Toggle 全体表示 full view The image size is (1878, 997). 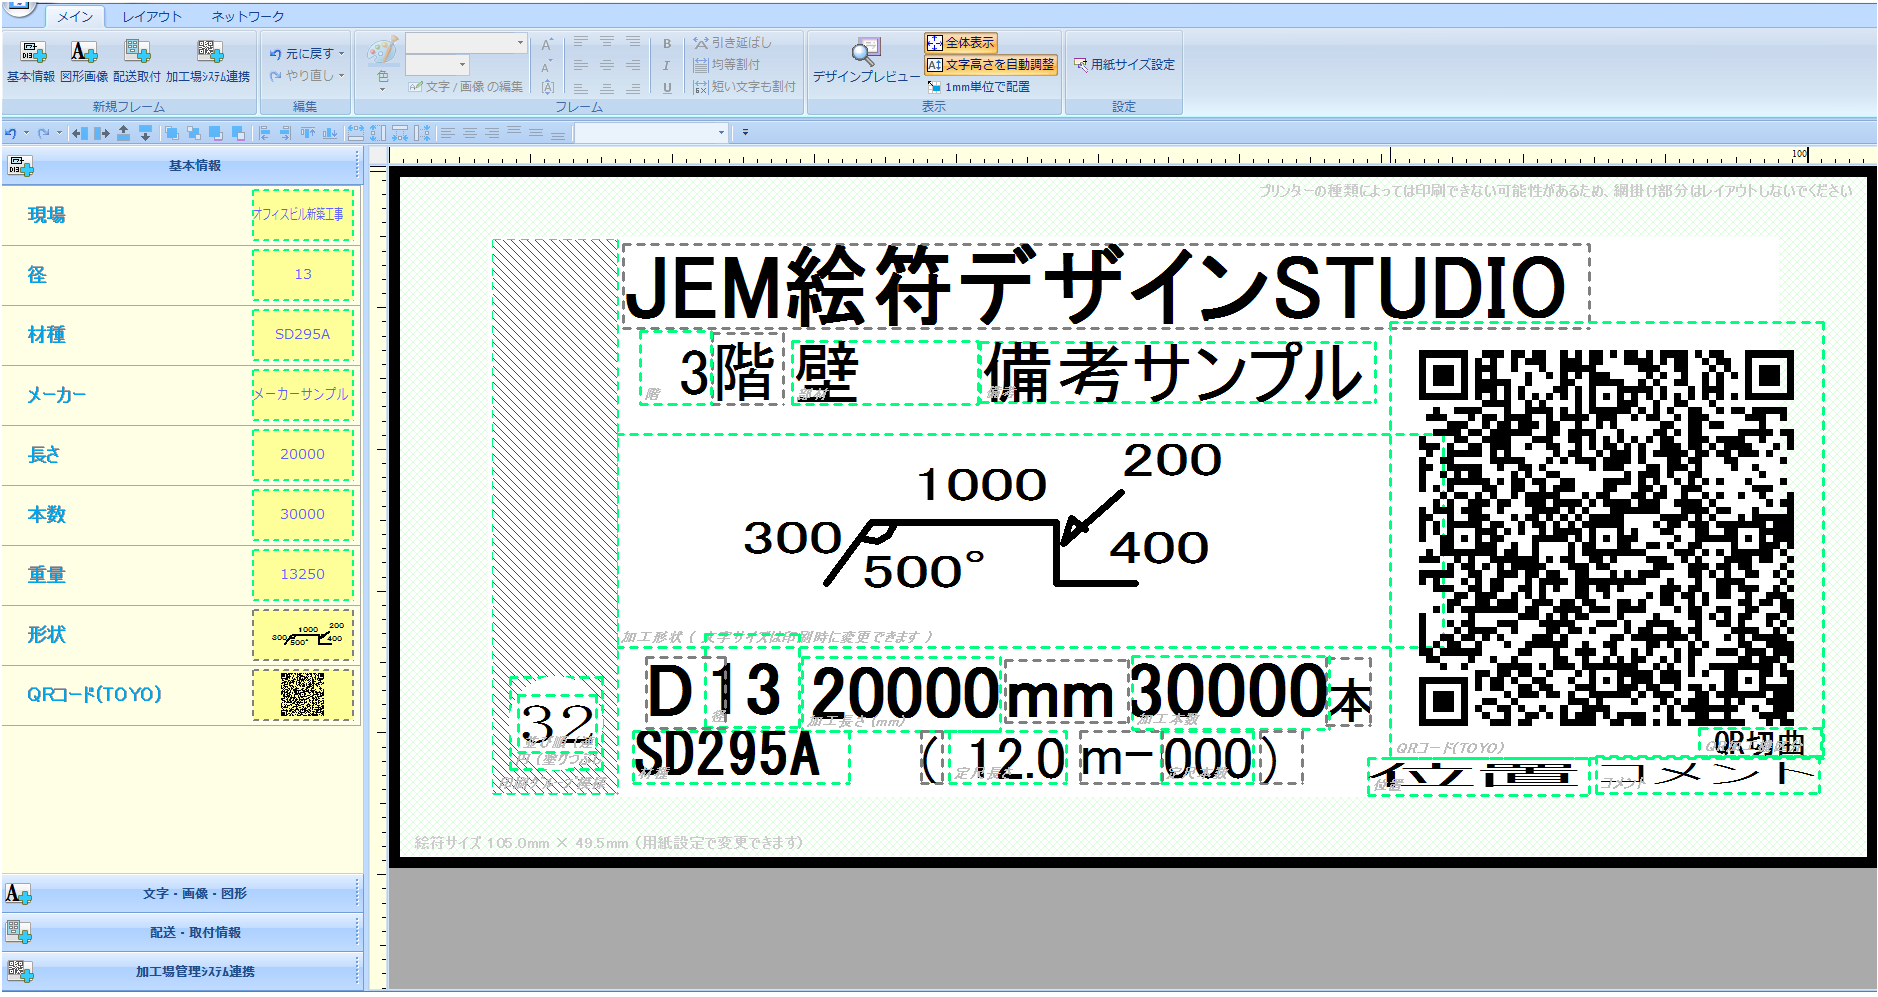[961, 42]
